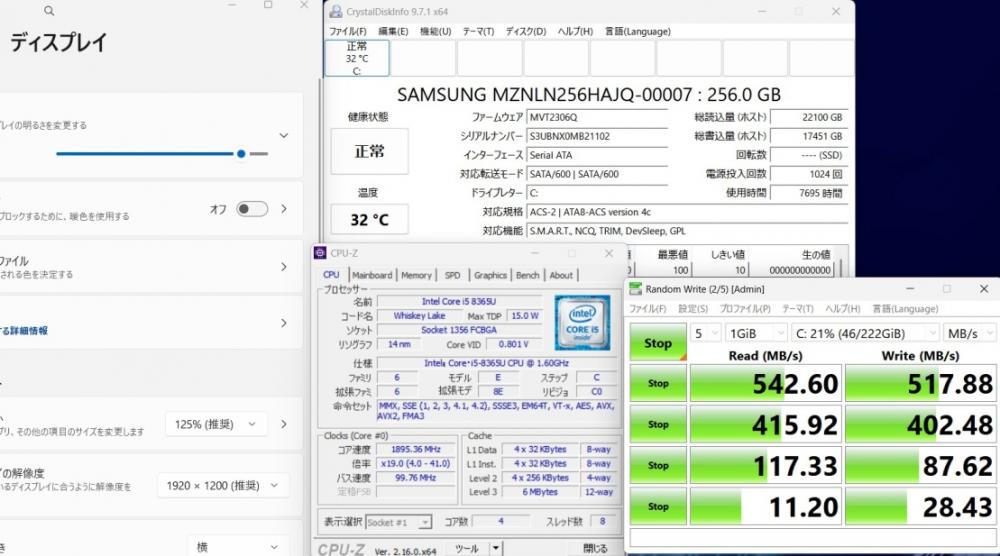
Task: Click the 1895.36 MHz core speed value
Action: click(416, 450)
